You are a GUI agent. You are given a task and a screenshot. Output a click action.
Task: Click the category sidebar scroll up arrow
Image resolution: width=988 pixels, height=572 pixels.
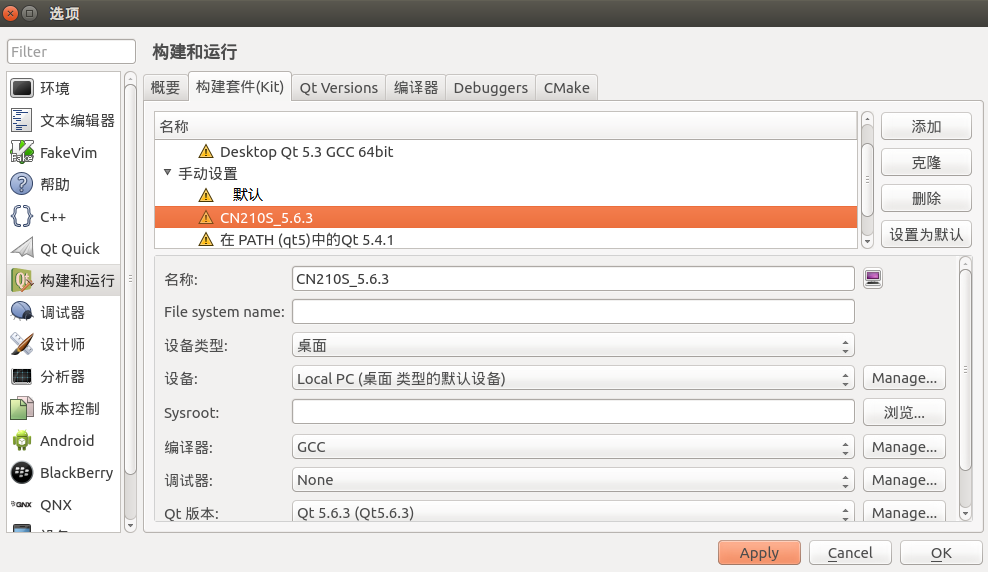point(130,78)
